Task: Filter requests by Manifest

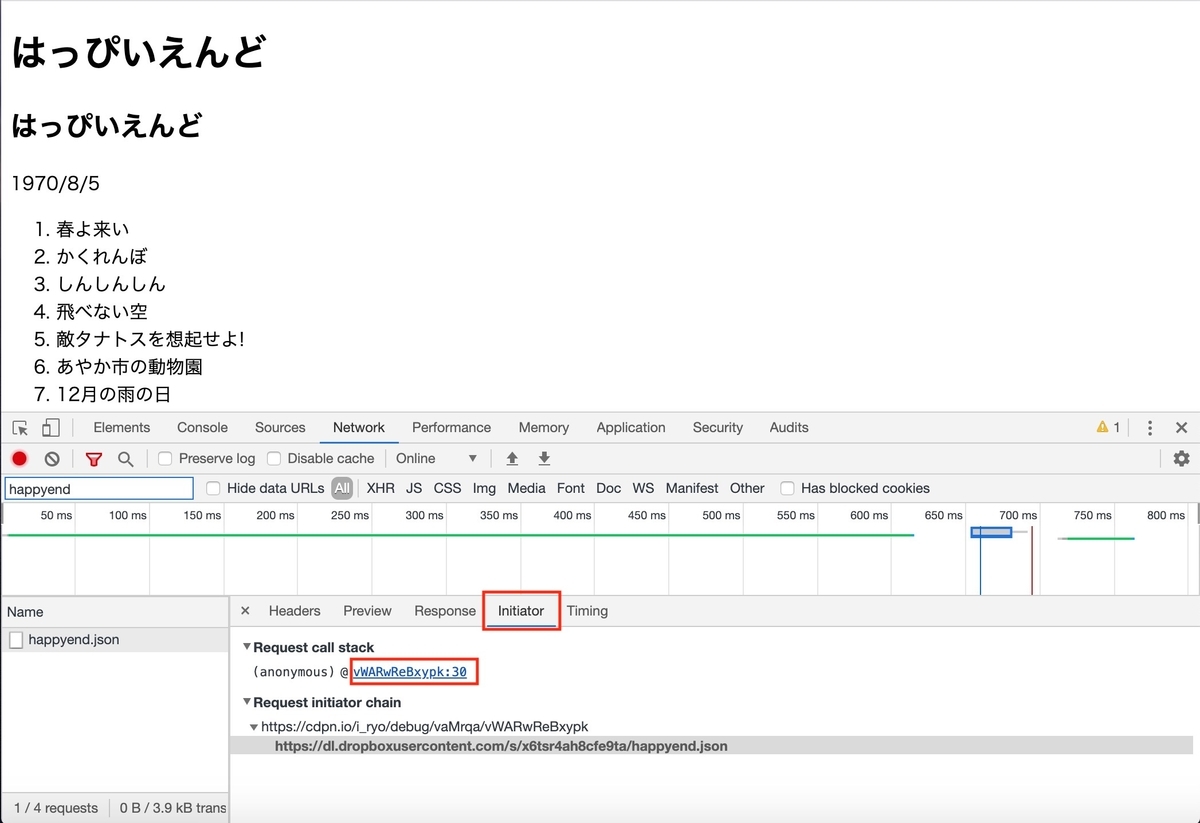Action: point(692,489)
